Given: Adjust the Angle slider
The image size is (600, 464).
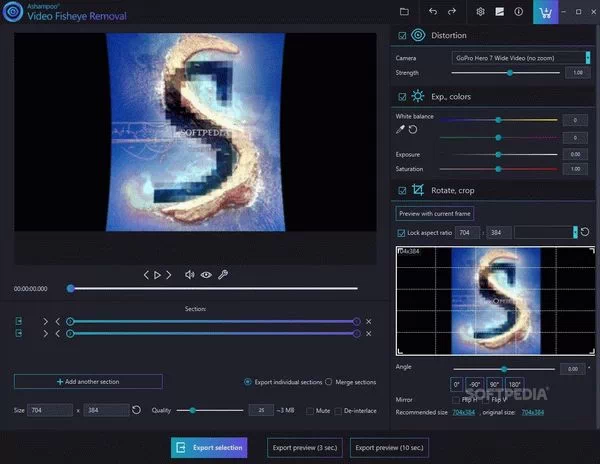Looking at the screenshot, I should click(x=504, y=369).
